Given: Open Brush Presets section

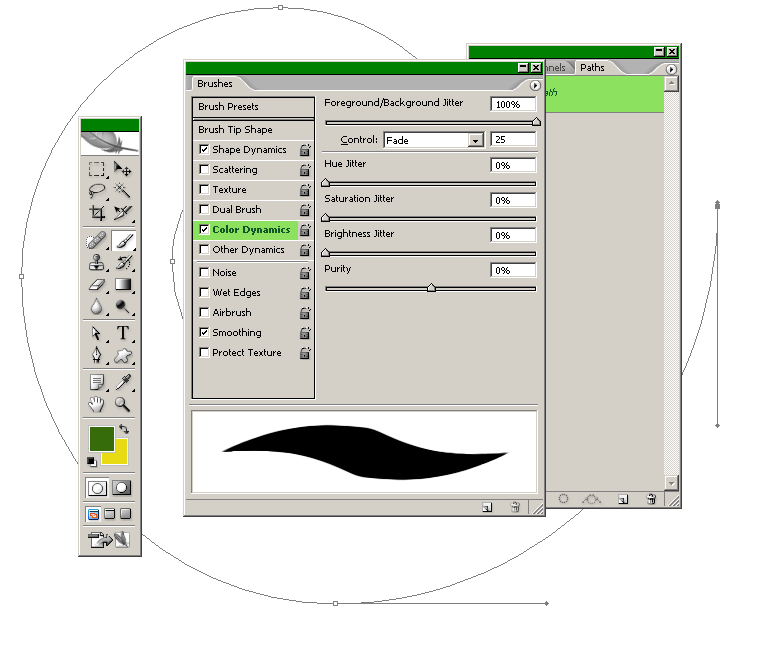Looking at the screenshot, I should pyautogui.click(x=253, y=107).
